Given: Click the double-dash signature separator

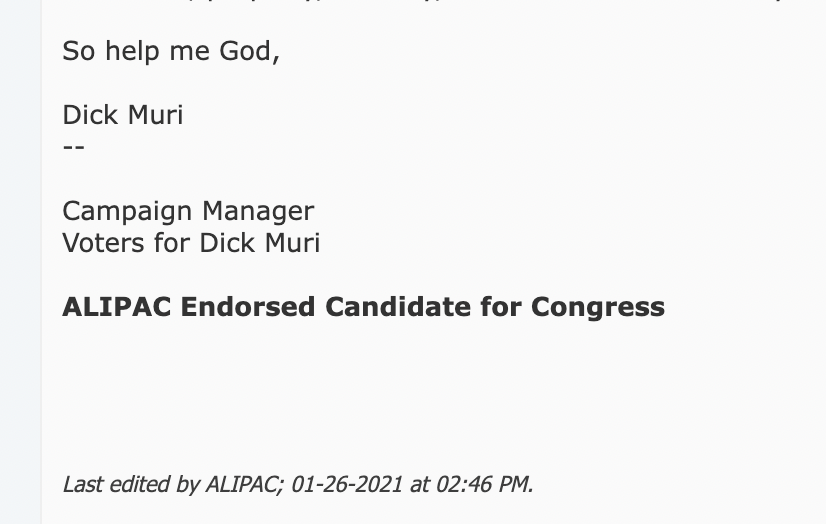Looking at the screenshot, I should click(x=74, y=147).
